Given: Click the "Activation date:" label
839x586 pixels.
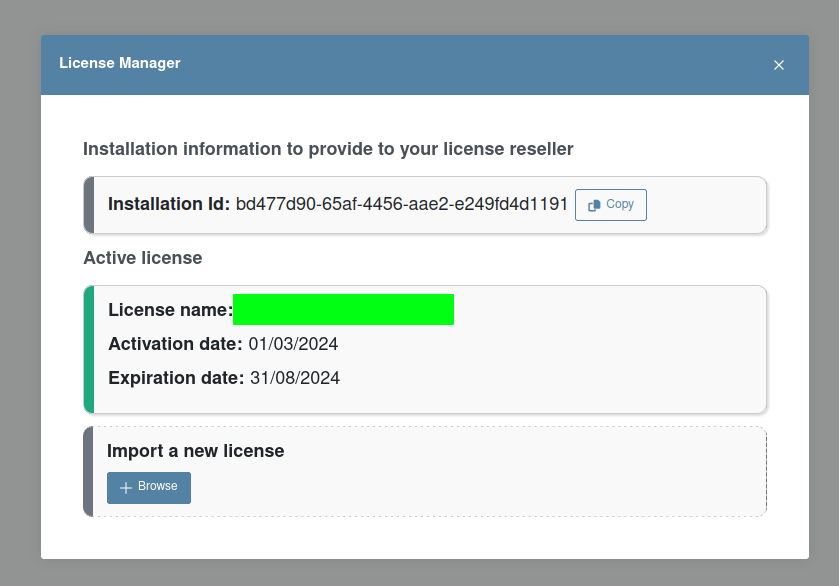Looking at the screenshot, I should click(175, 344).
